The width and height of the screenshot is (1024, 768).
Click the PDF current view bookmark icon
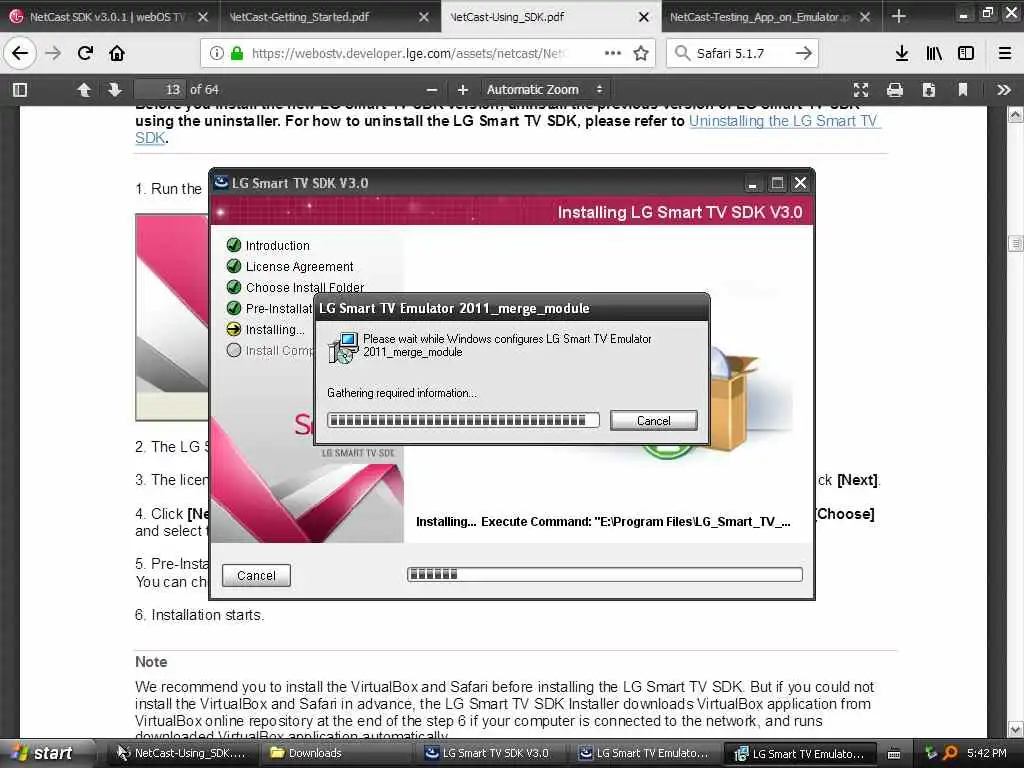click(x=963, y=89)
